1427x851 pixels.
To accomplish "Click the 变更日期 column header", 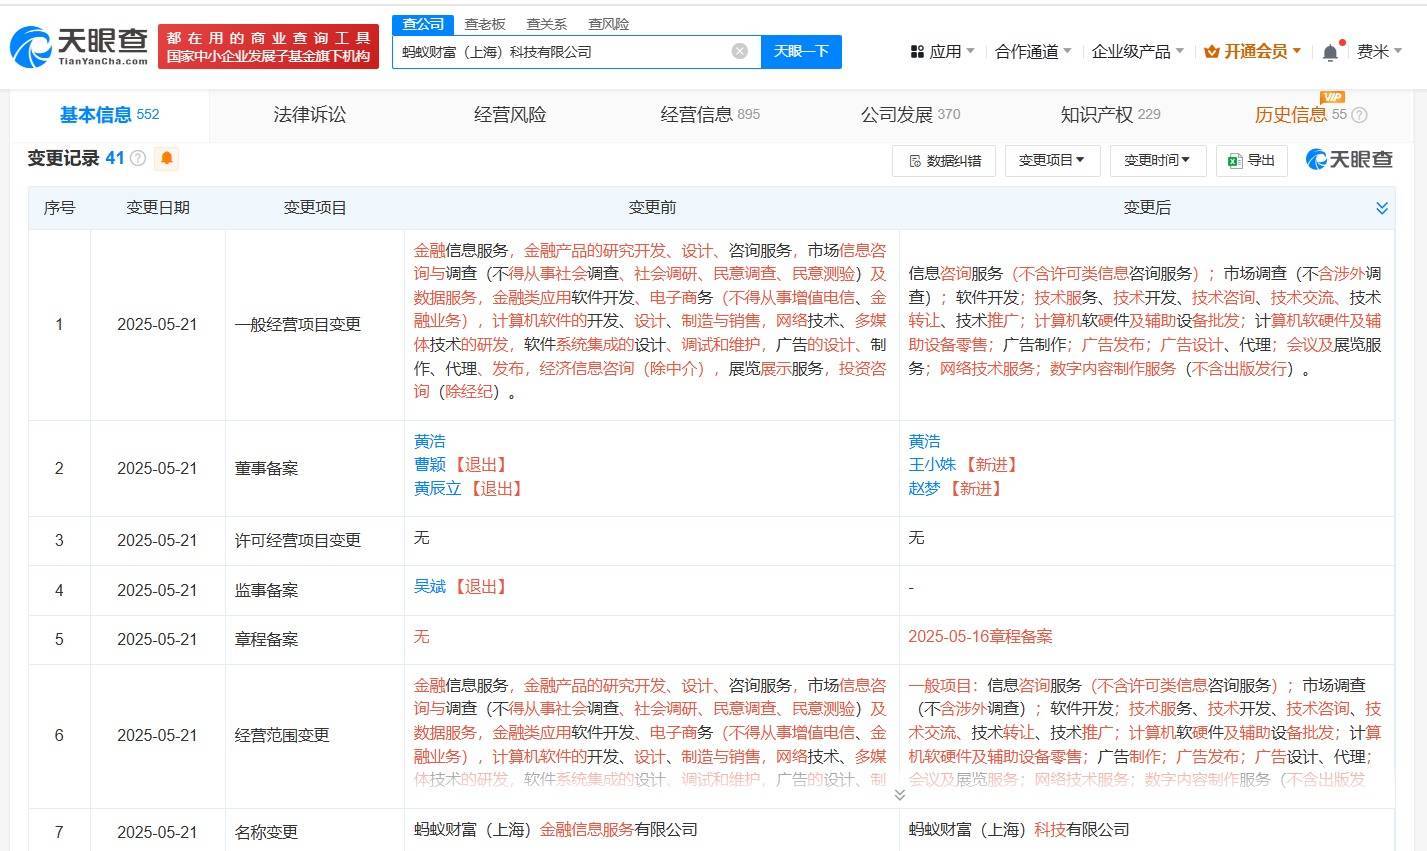I will click(x=157, y=208).
